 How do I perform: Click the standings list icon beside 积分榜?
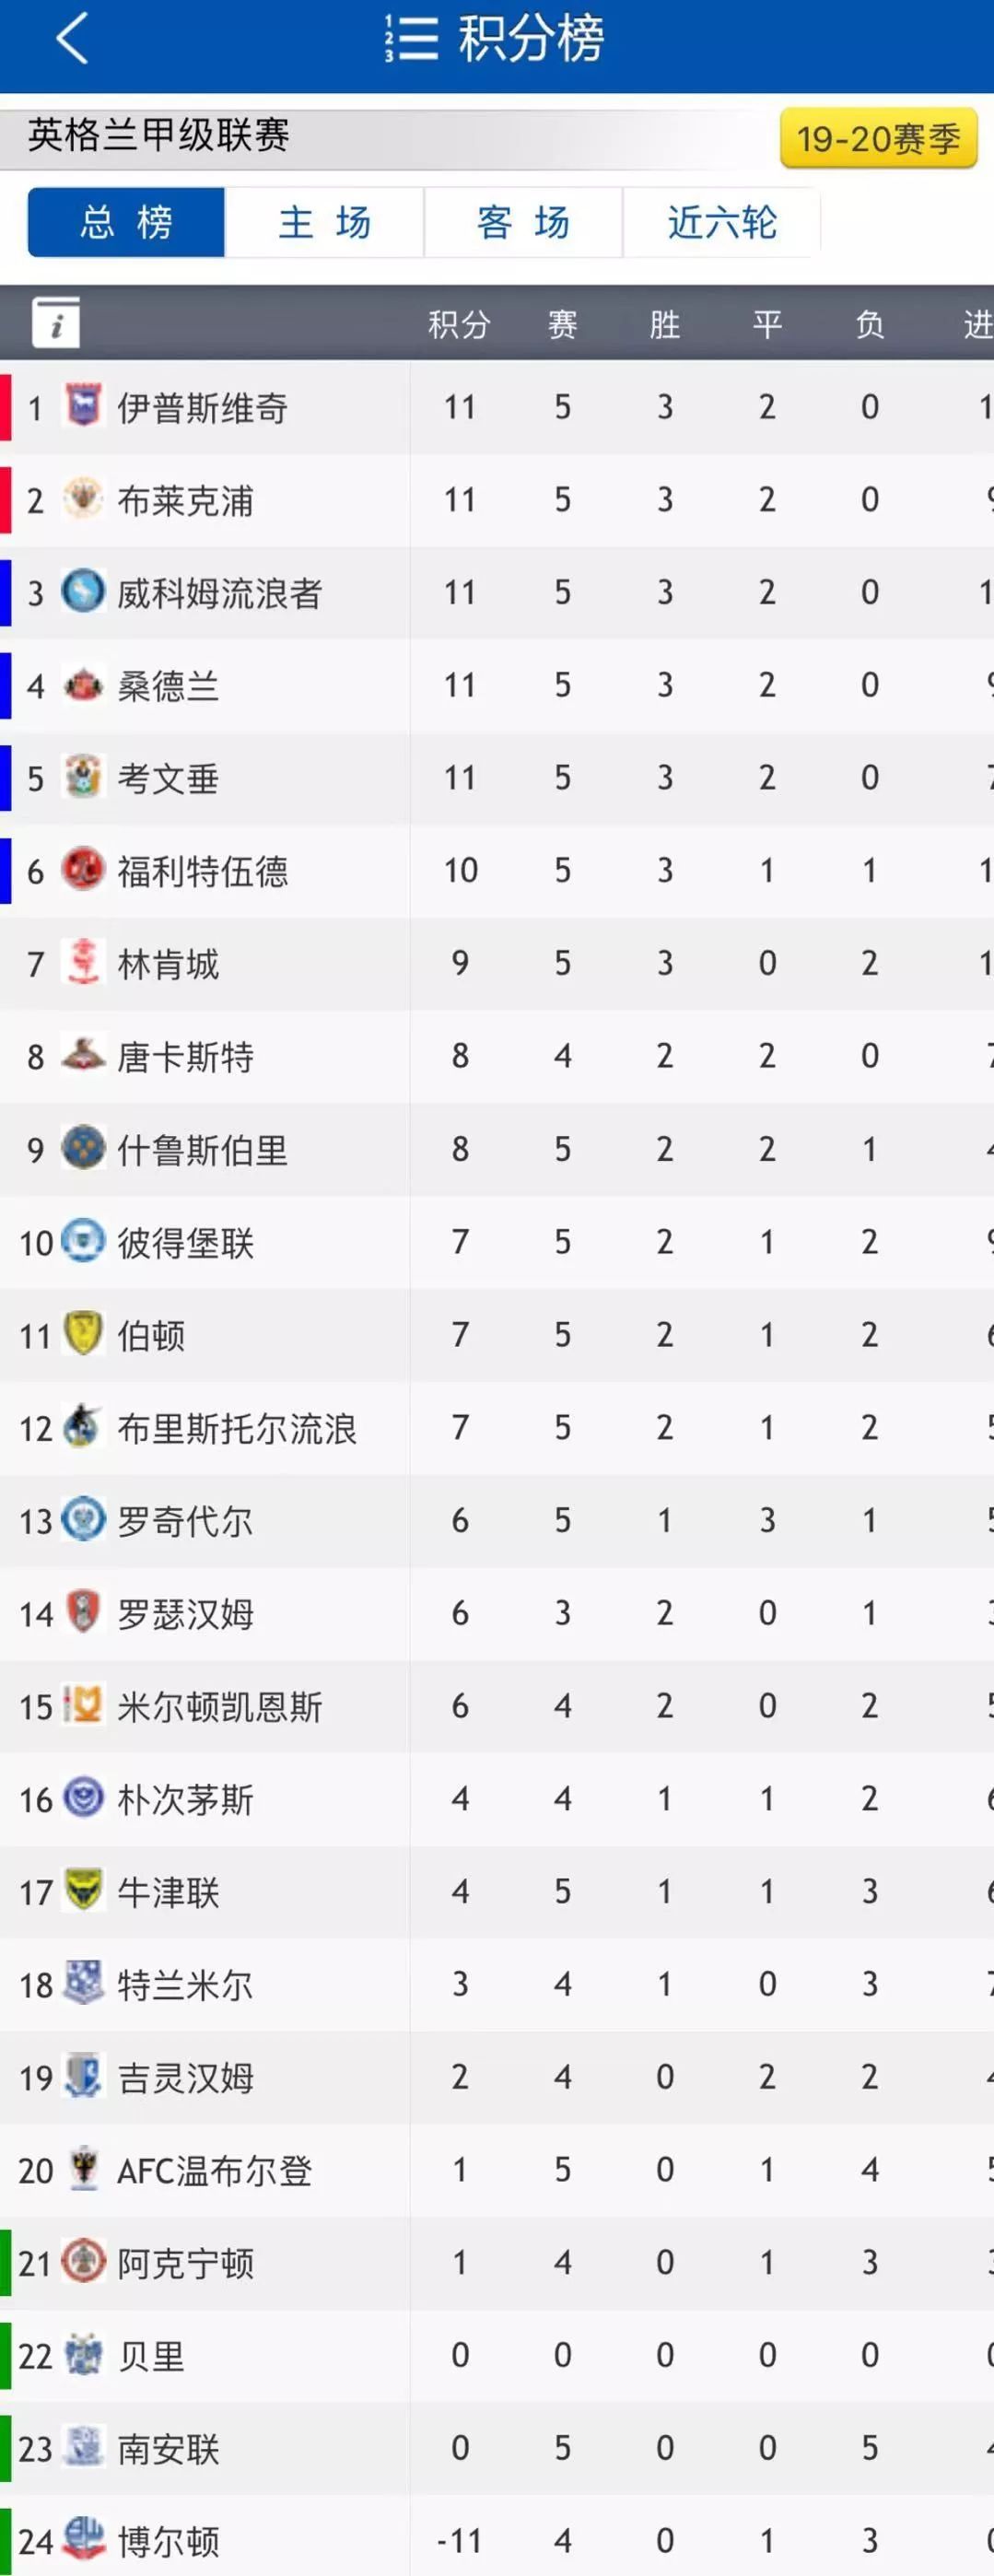412,38
